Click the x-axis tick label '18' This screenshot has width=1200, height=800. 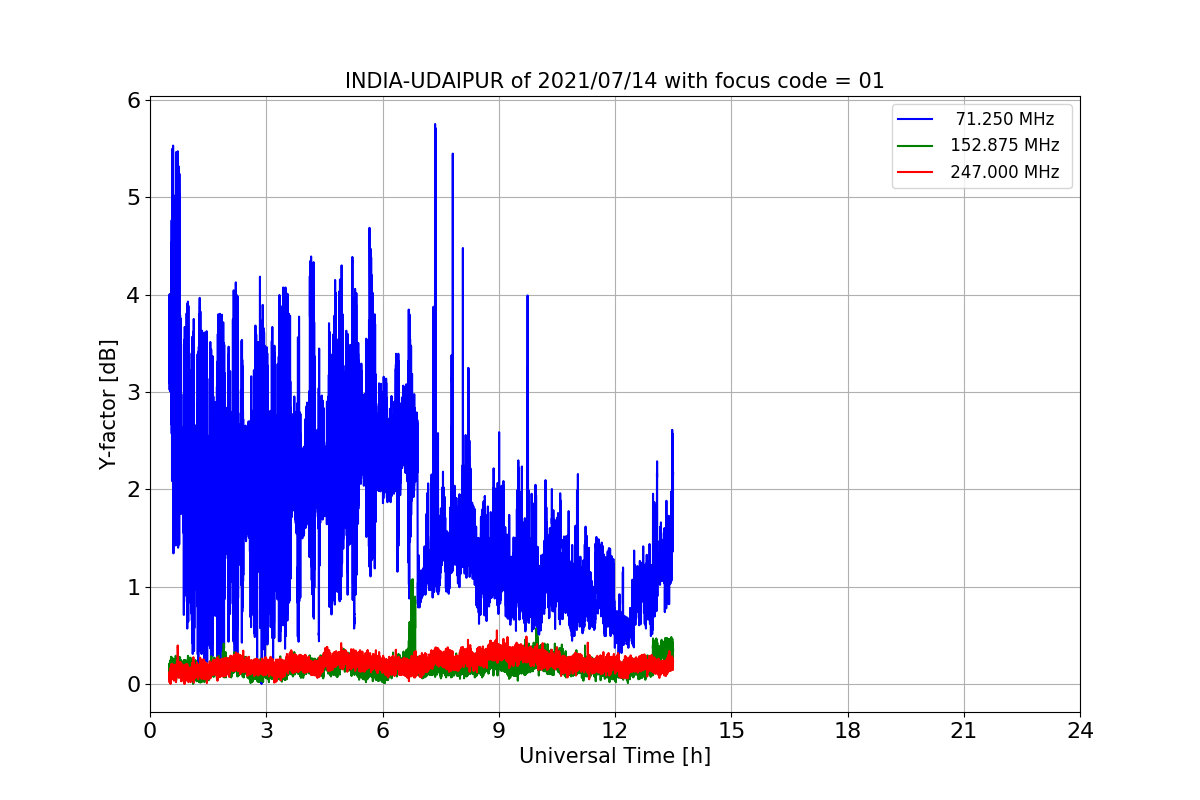848,730
